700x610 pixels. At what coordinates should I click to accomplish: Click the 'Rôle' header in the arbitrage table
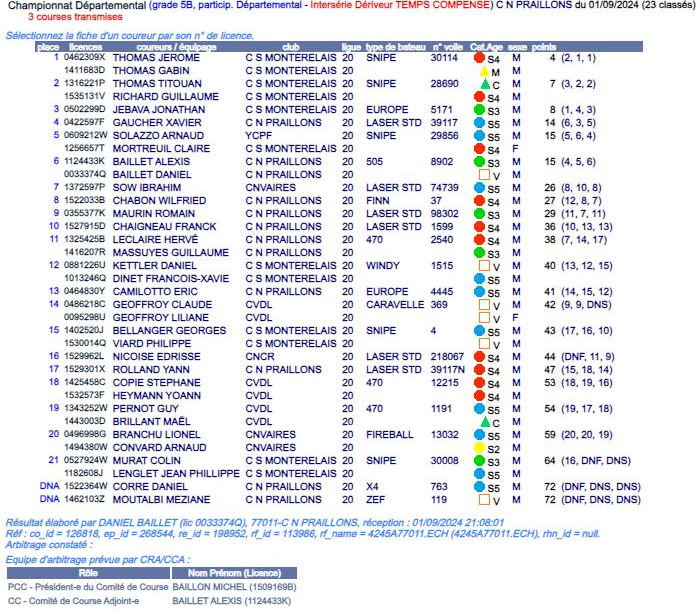point(88,573)
